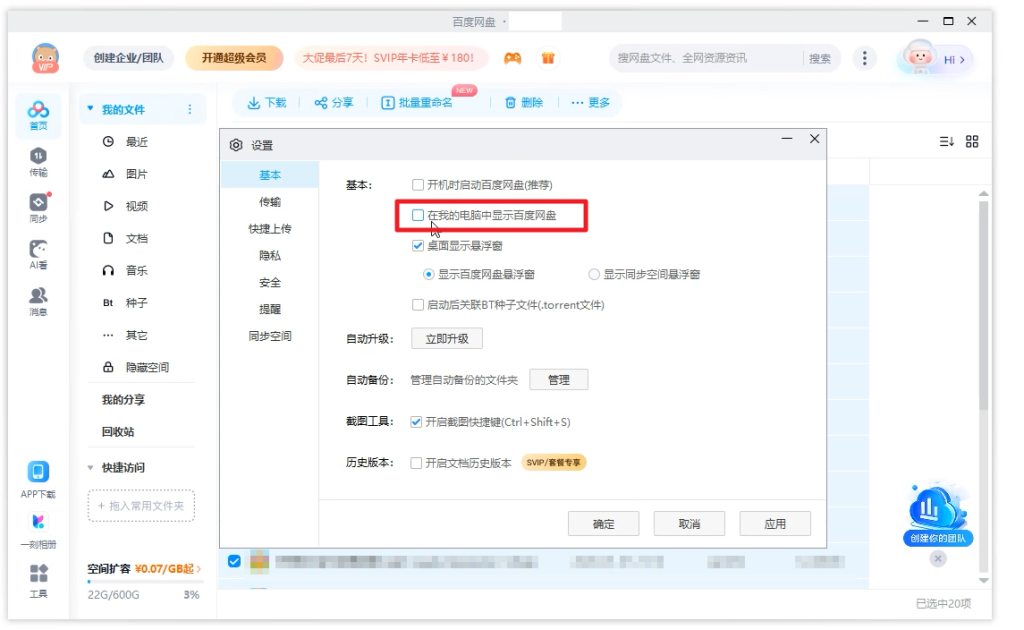This screenshot has height=630, width=1024.
Task: Collapse the 我的文件 tree section
Action: click(90, 109)
